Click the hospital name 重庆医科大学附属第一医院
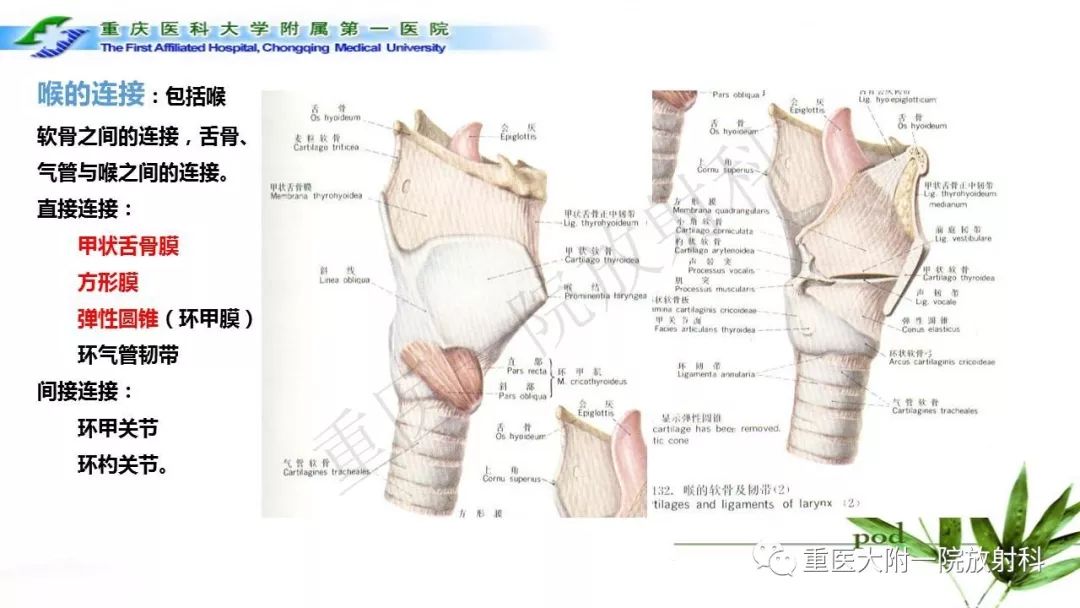 coord(274,29)
